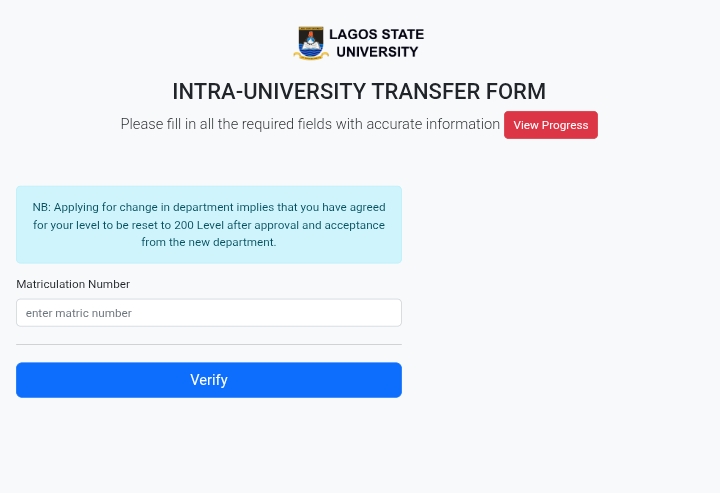
Task: Click the 'Please fill in all the required fields' text
Action: (250, 124)
